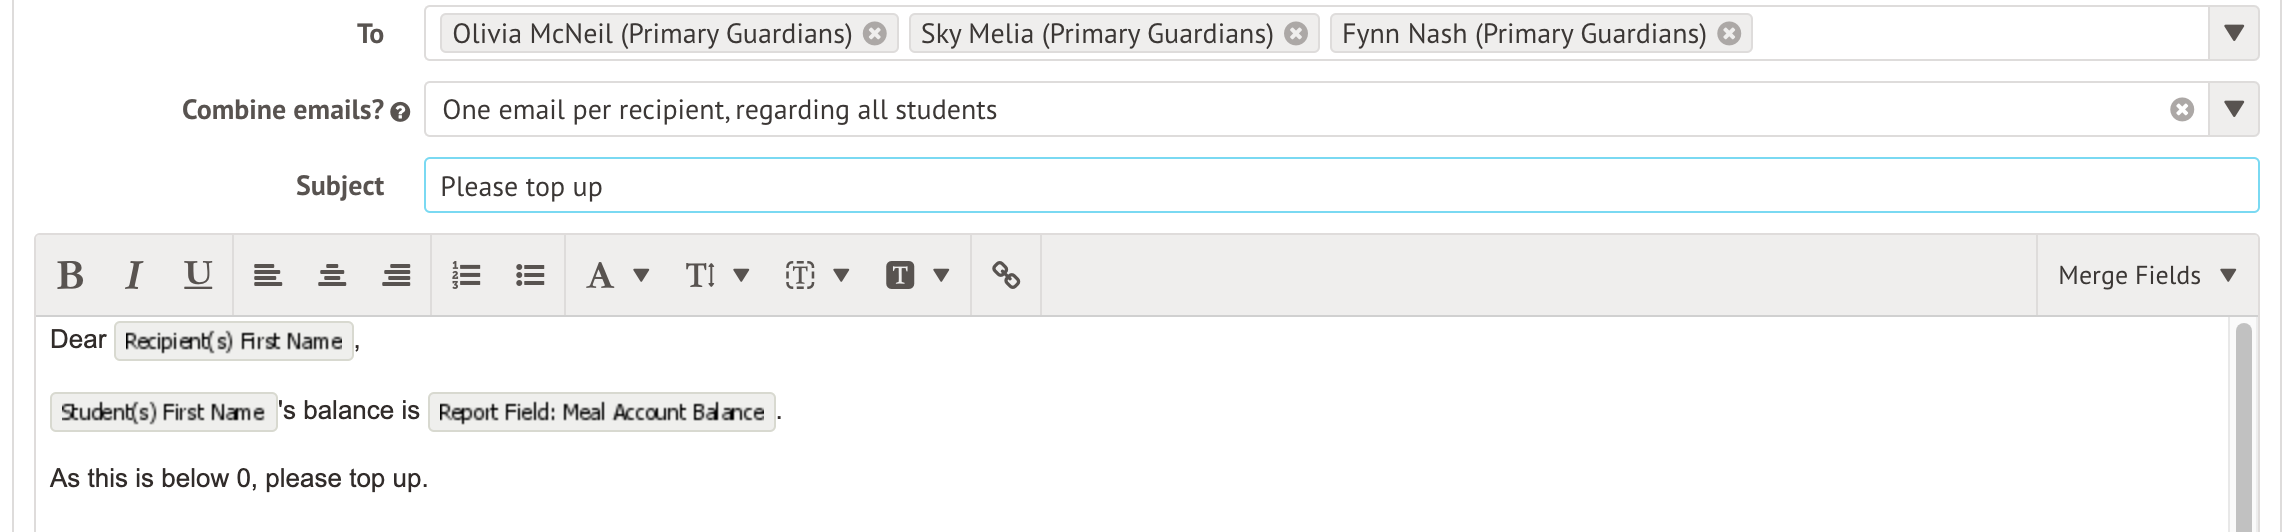This screenshot has width=2292, height=532.
Task: Underline the selected text
Action: (198, 275)
